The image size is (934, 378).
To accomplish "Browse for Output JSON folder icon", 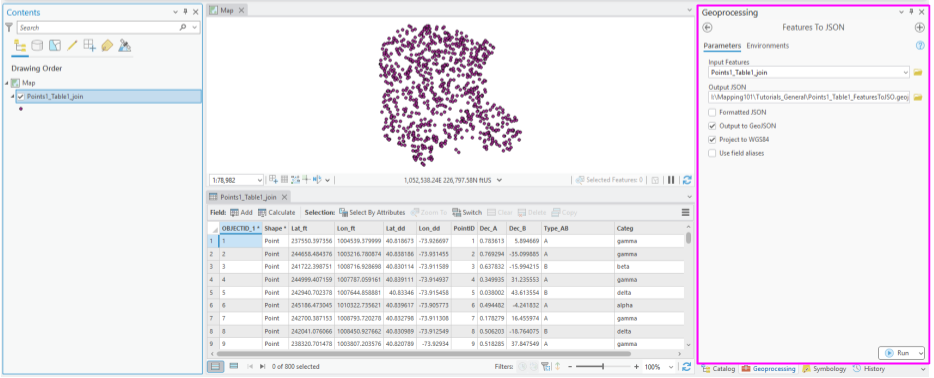I will tap(918, 97).
